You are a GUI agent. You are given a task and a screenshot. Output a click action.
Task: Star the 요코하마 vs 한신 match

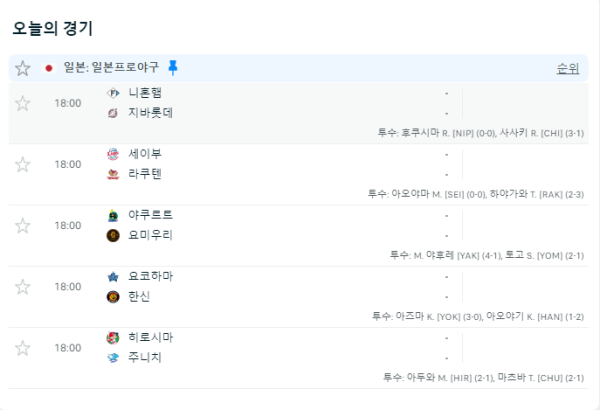[x=23, y=287]
